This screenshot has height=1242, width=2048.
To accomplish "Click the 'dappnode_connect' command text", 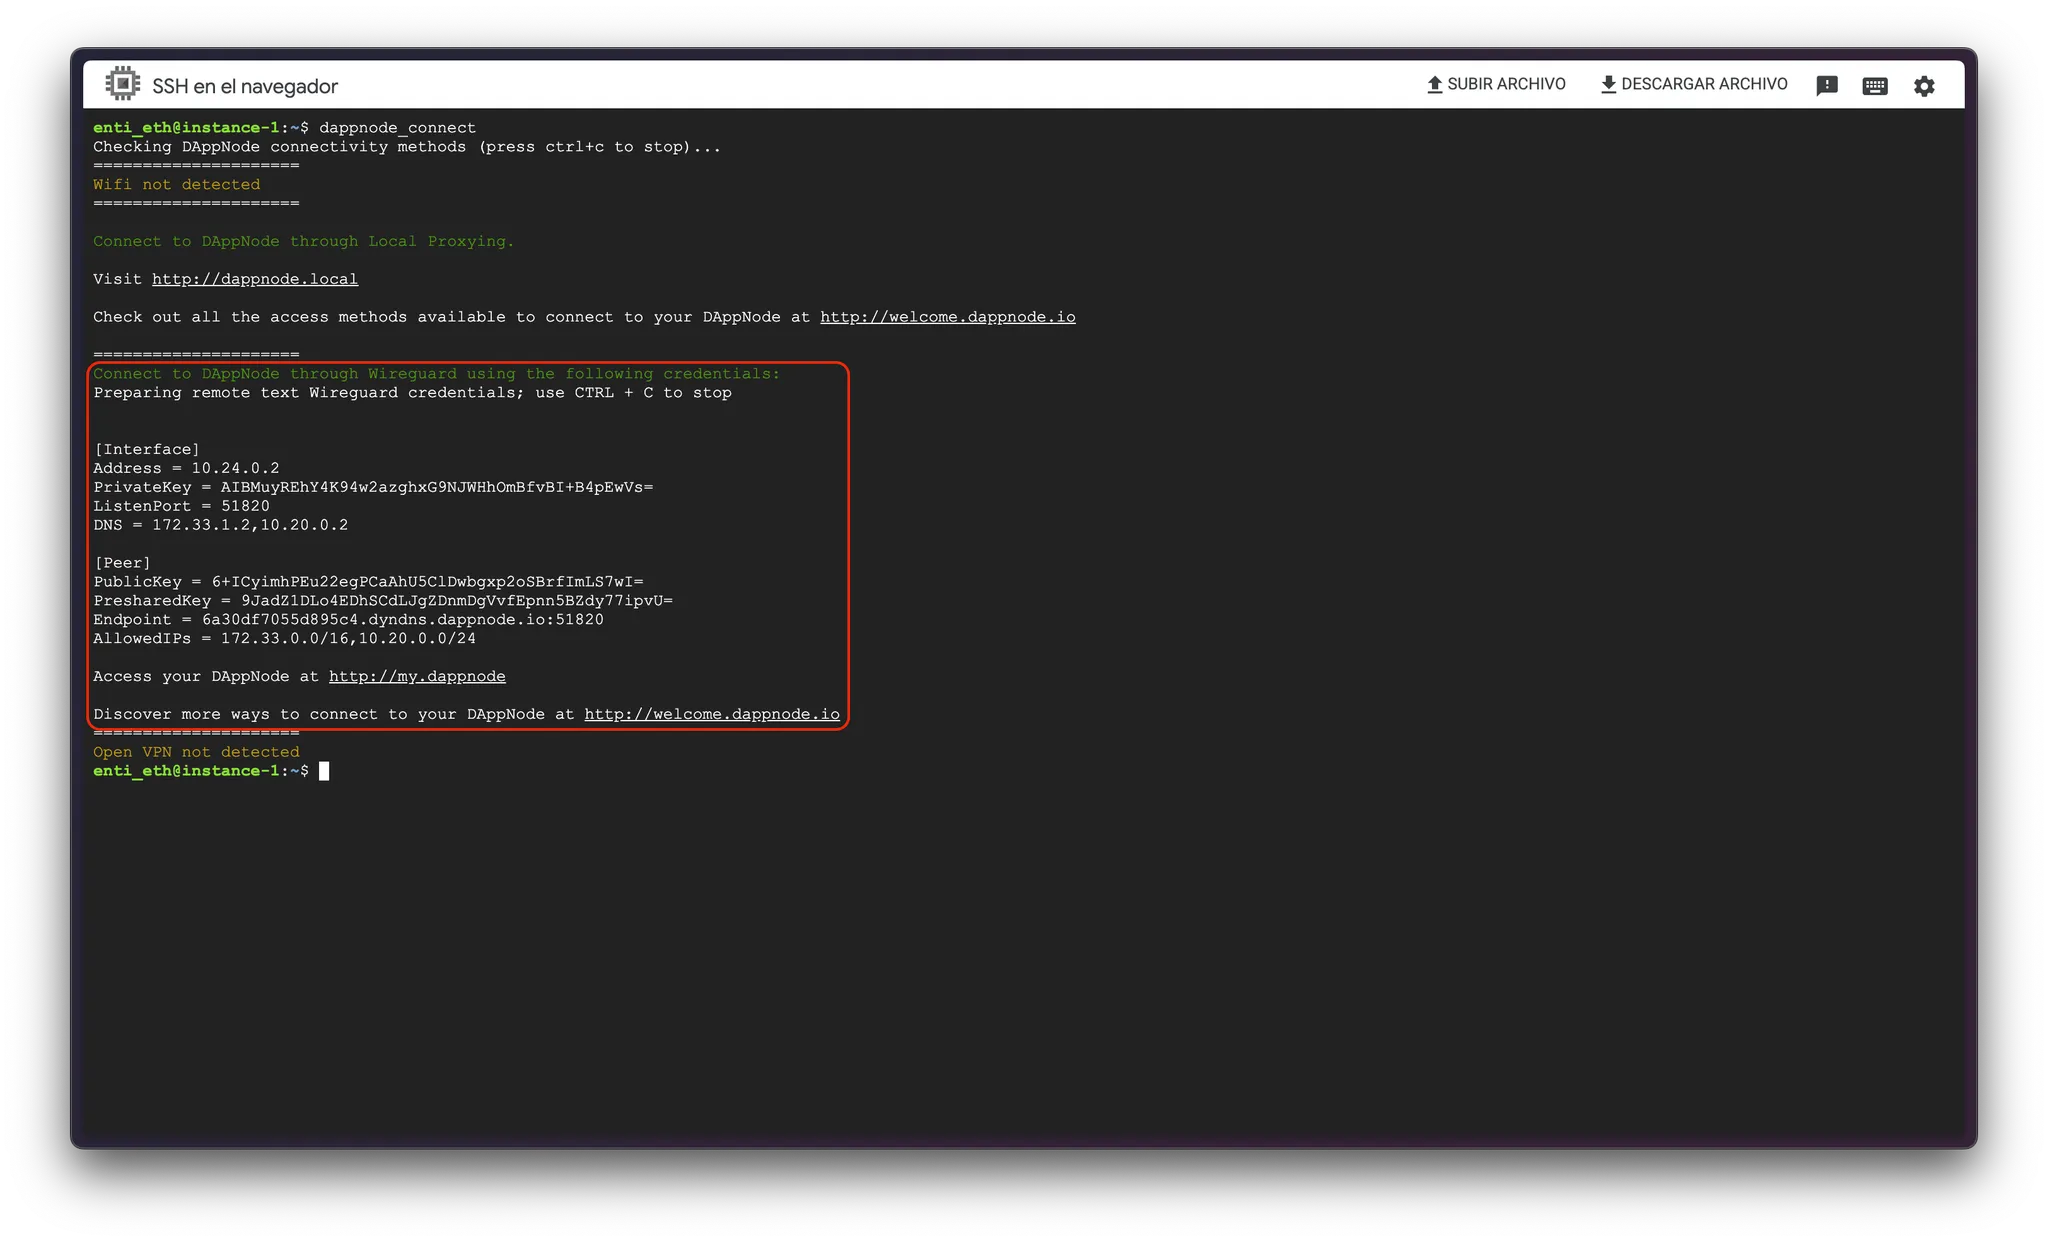I will pos(398,128).
